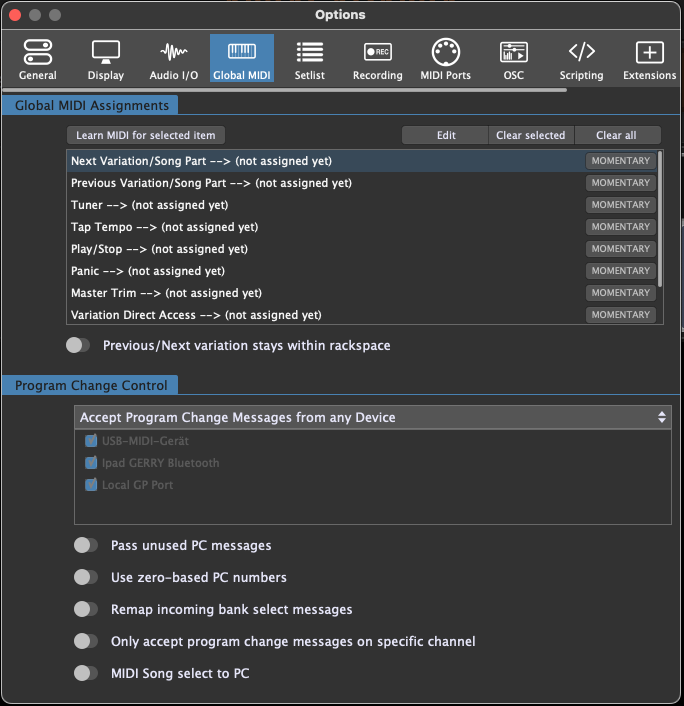The height and width of the screenshot is (706, 684).
Task: Open the Display settings icon
Action: click(106, 60)
